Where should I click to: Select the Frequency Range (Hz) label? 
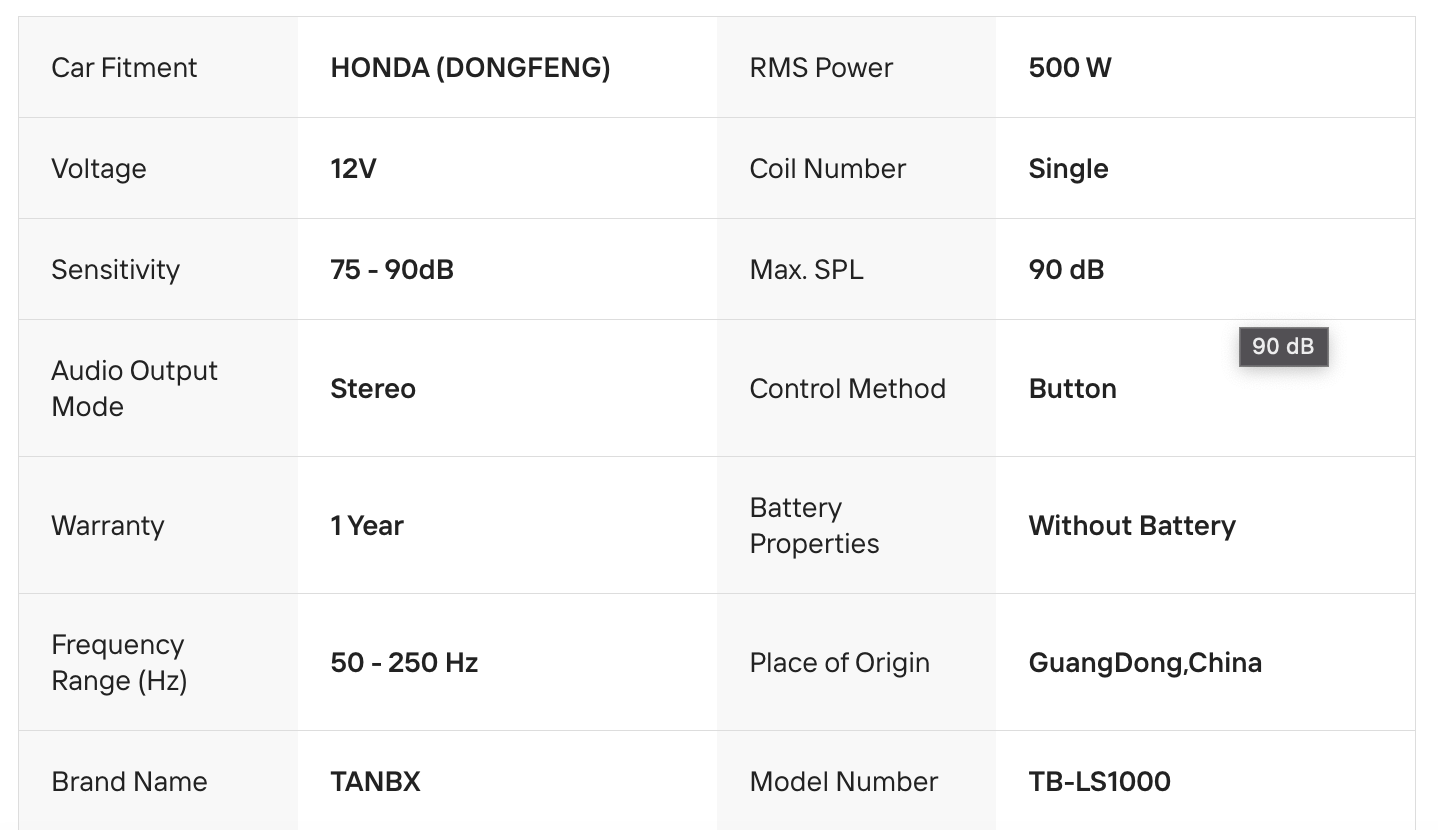coord(119,663)
